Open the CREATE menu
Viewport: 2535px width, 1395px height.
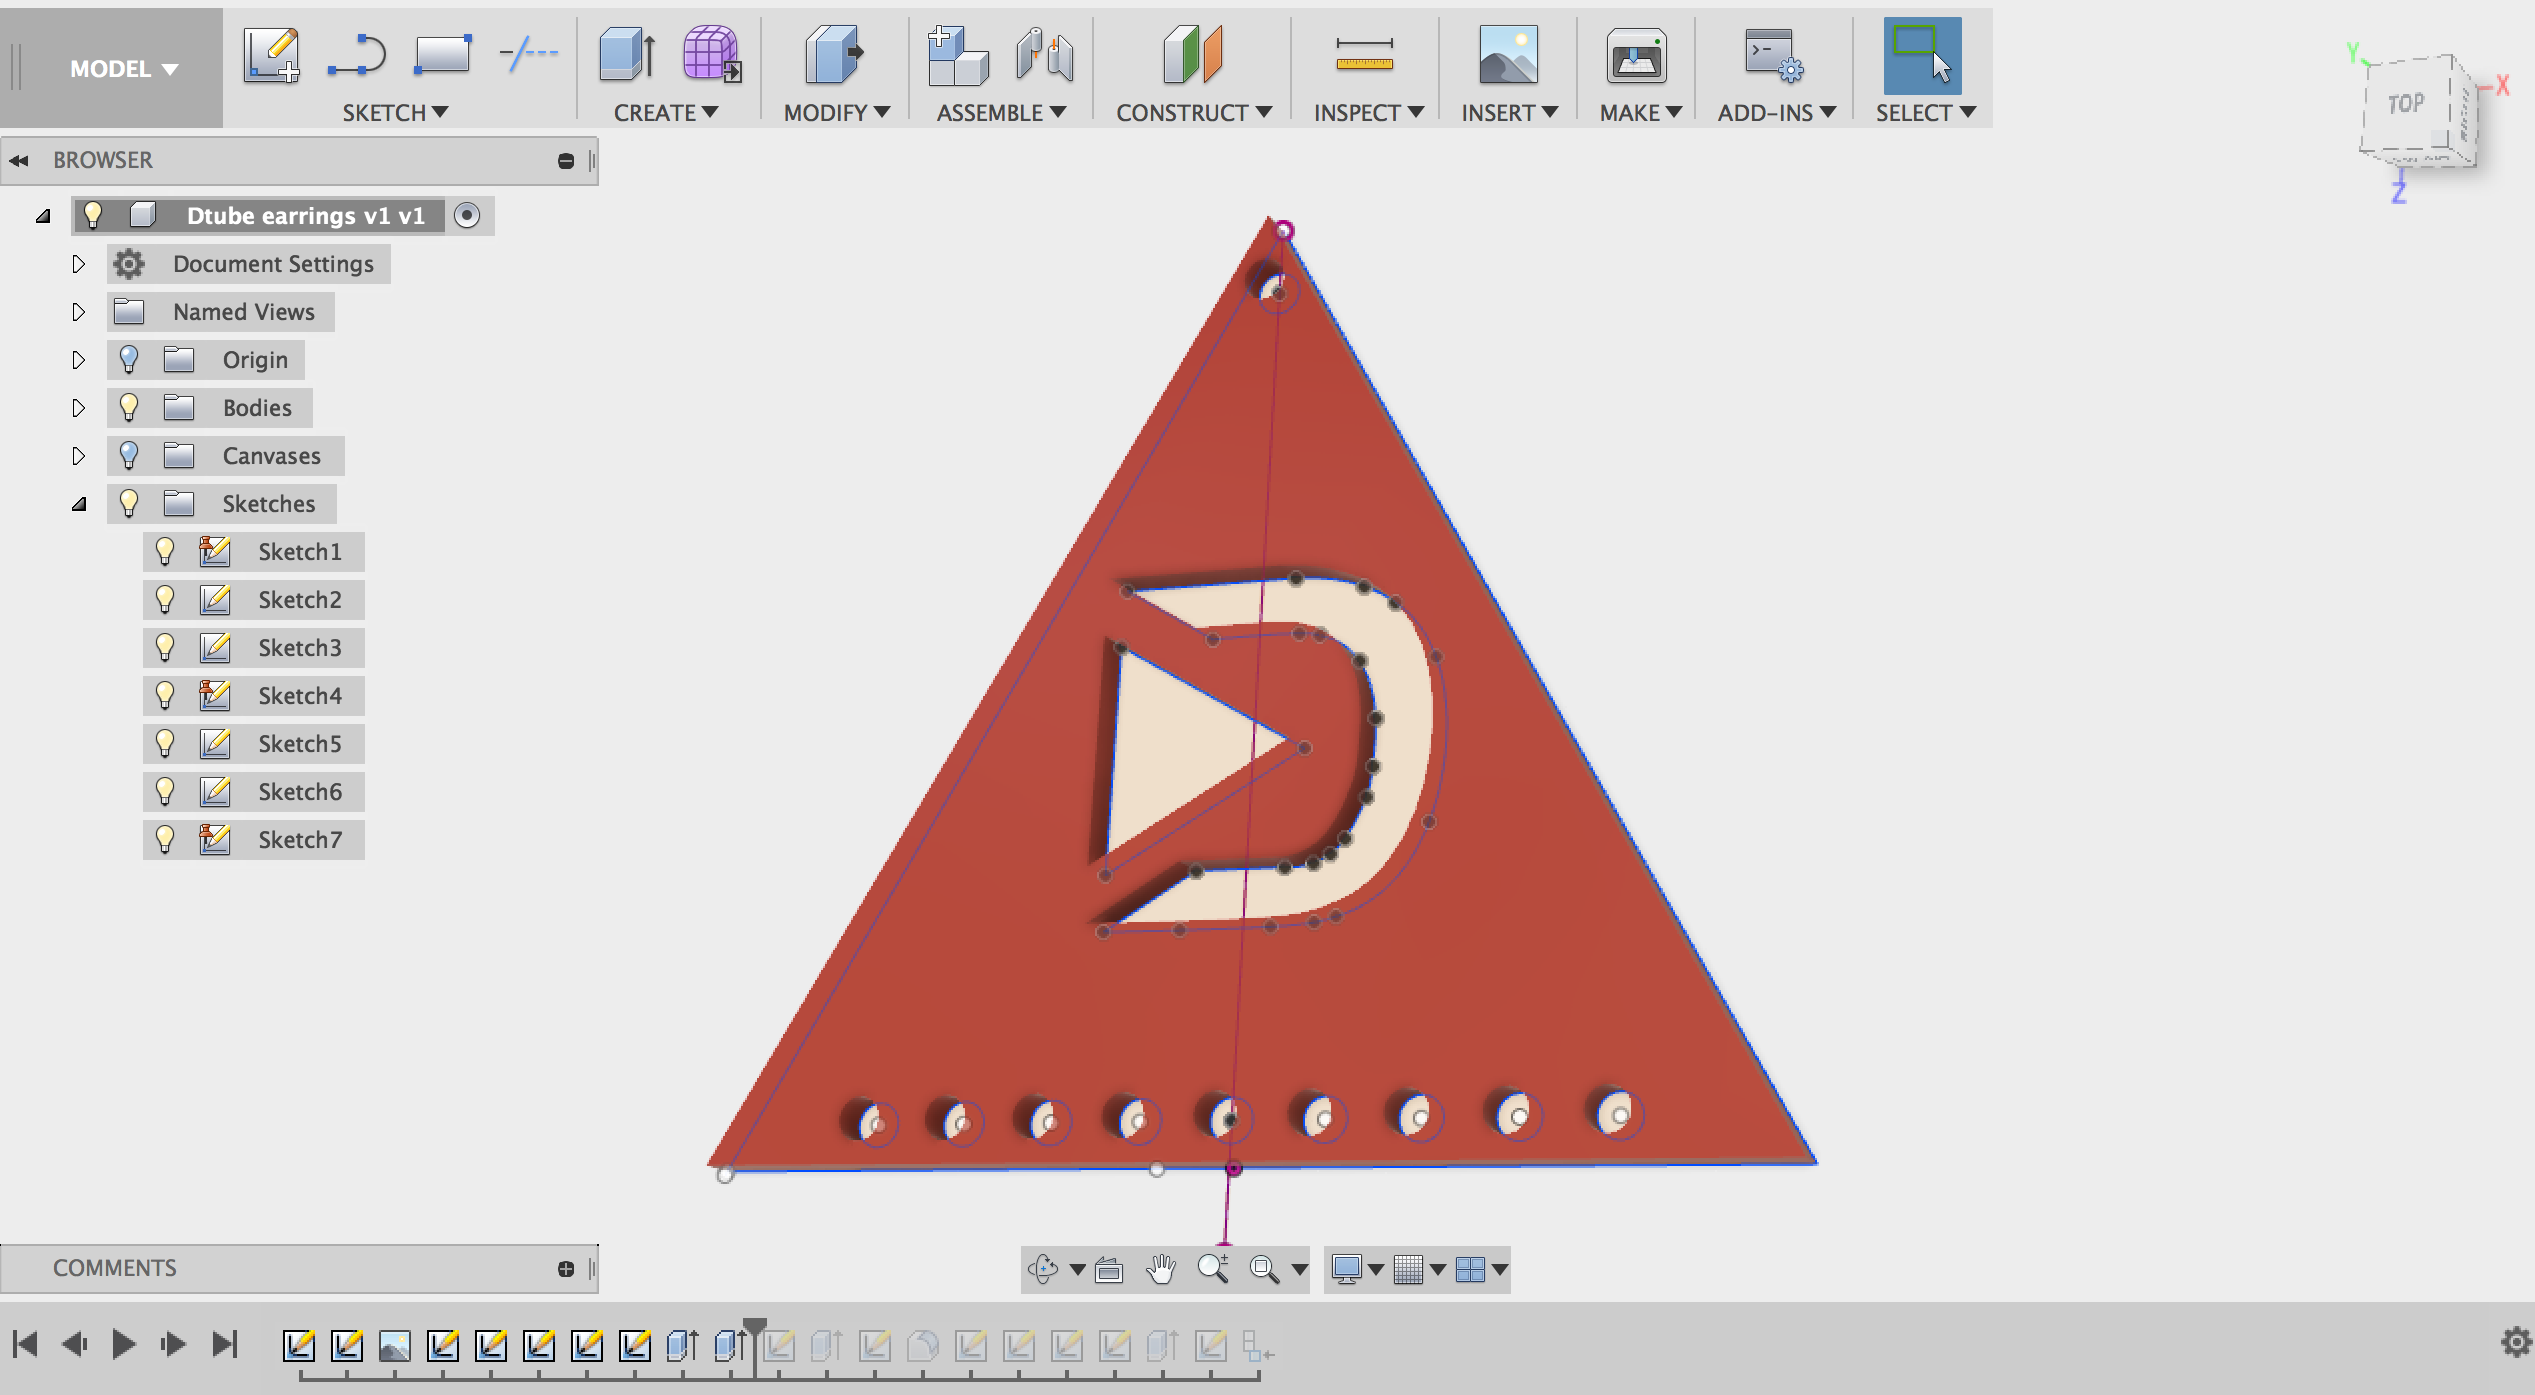tap(666, 113)
